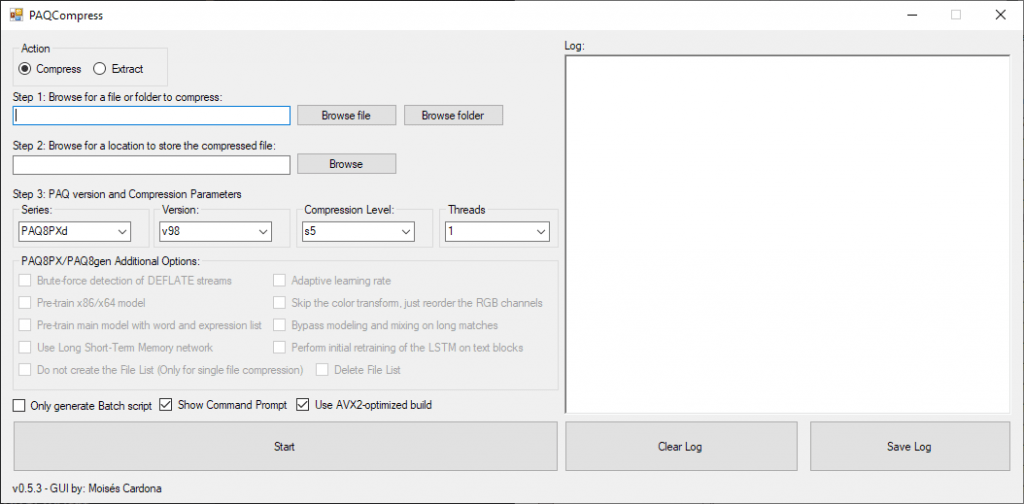Click the PAQCompress app icon in title bar
This screenshot has height=504, width=1024.
(x=16, y=15)
